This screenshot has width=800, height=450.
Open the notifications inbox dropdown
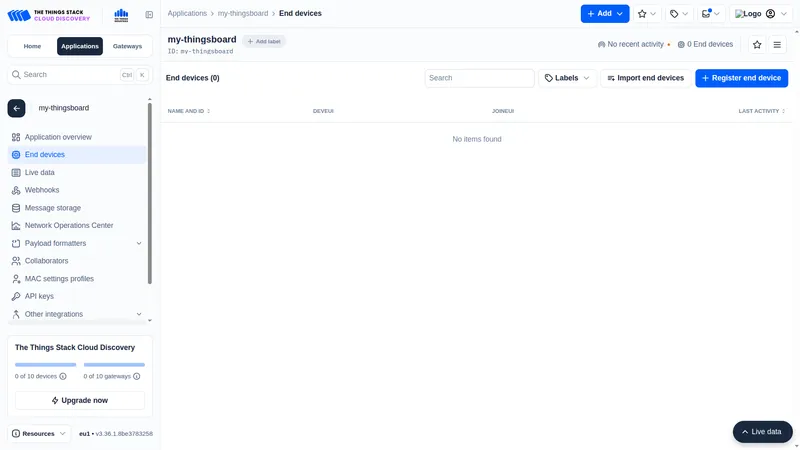click(x=711, y=14)
